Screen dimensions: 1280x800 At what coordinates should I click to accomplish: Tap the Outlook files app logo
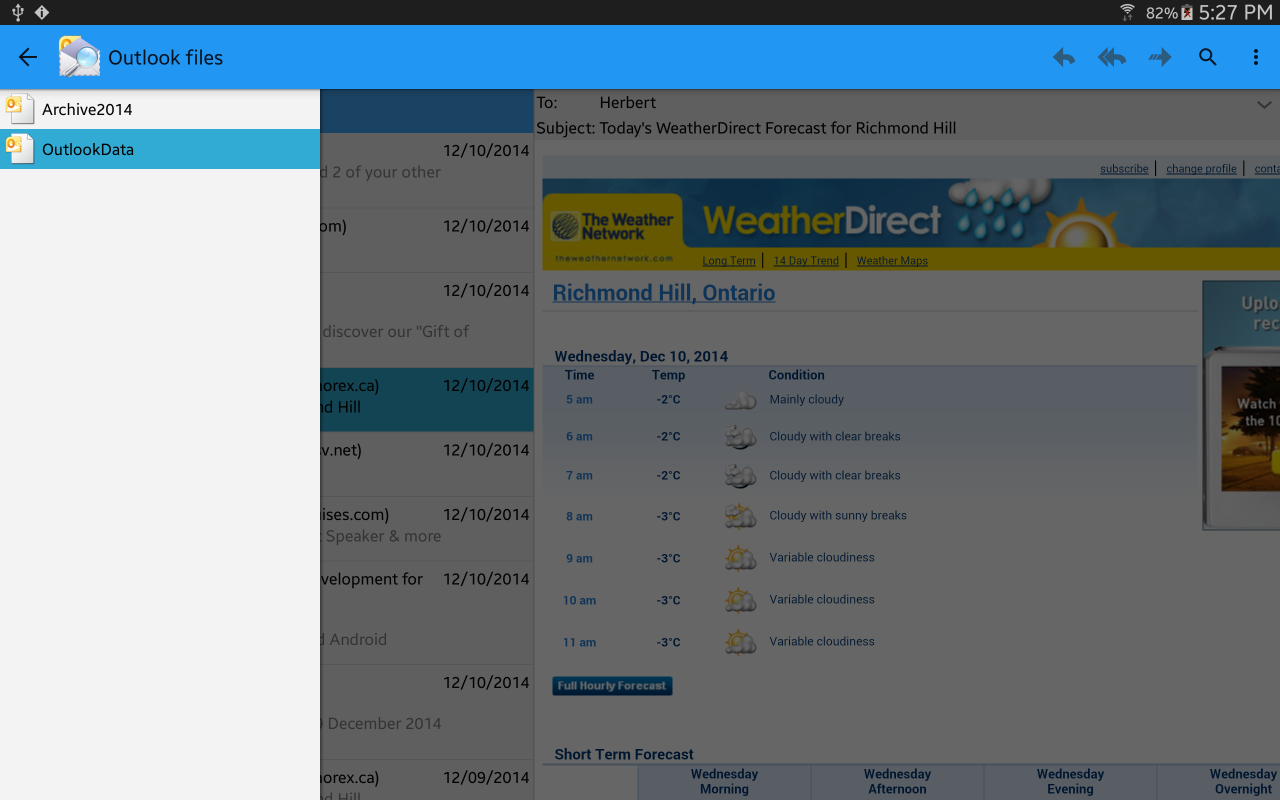[79, 57]
